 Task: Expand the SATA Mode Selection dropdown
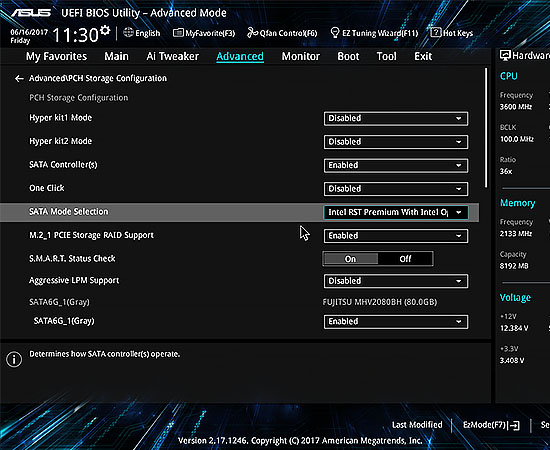[x=396, y=213]
